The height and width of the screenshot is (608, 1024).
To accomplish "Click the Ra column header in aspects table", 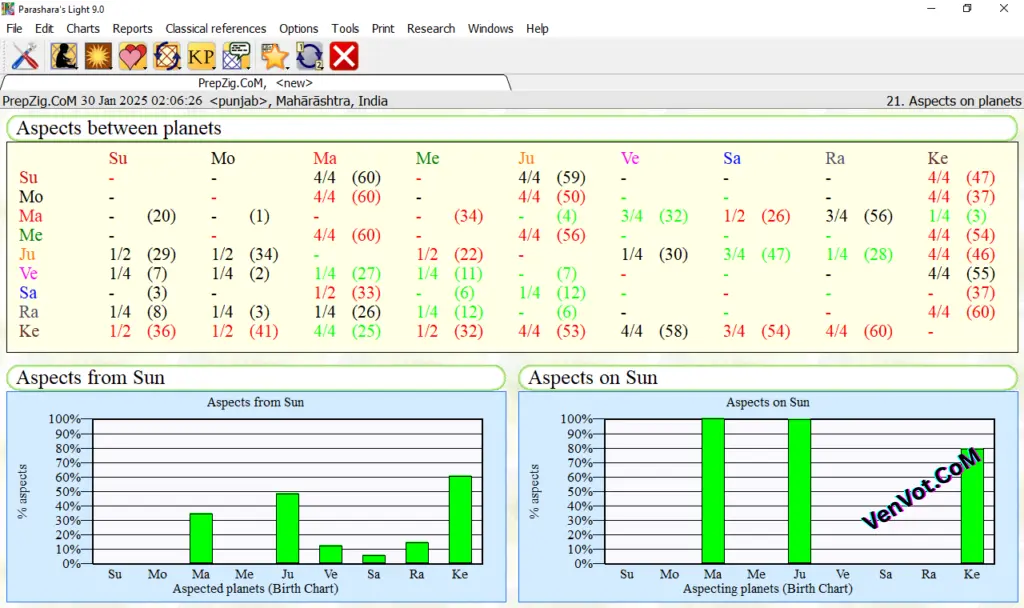I will [x=835, y=159].
